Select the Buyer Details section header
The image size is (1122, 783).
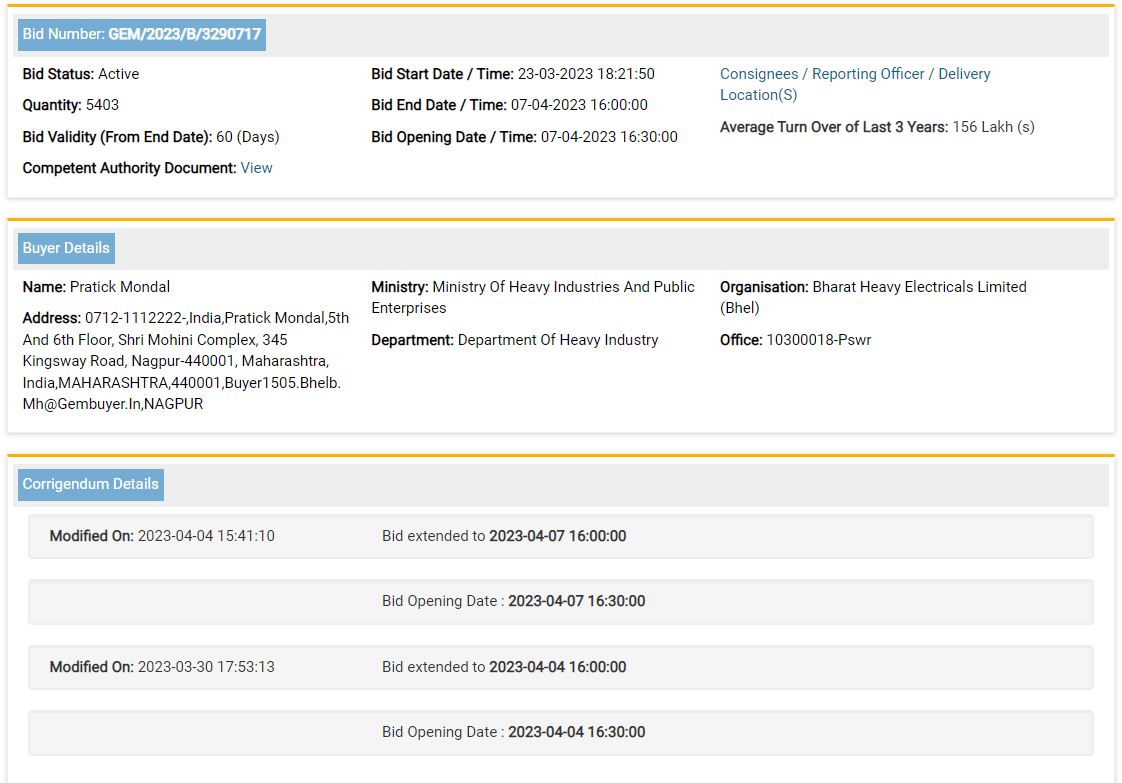pyautogui.click(x=66, y=248)
